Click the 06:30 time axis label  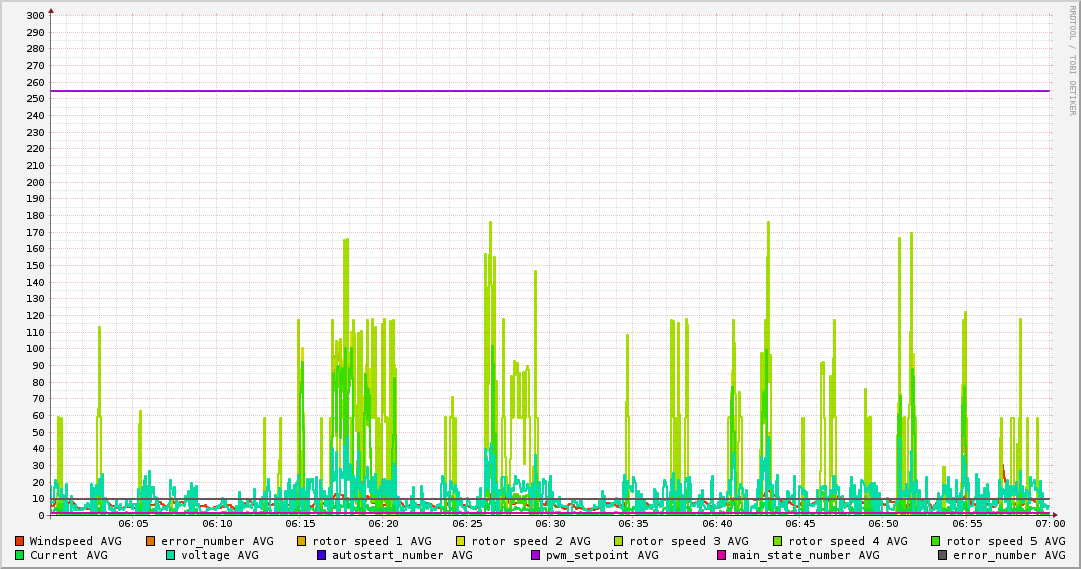tap(550, 524)
